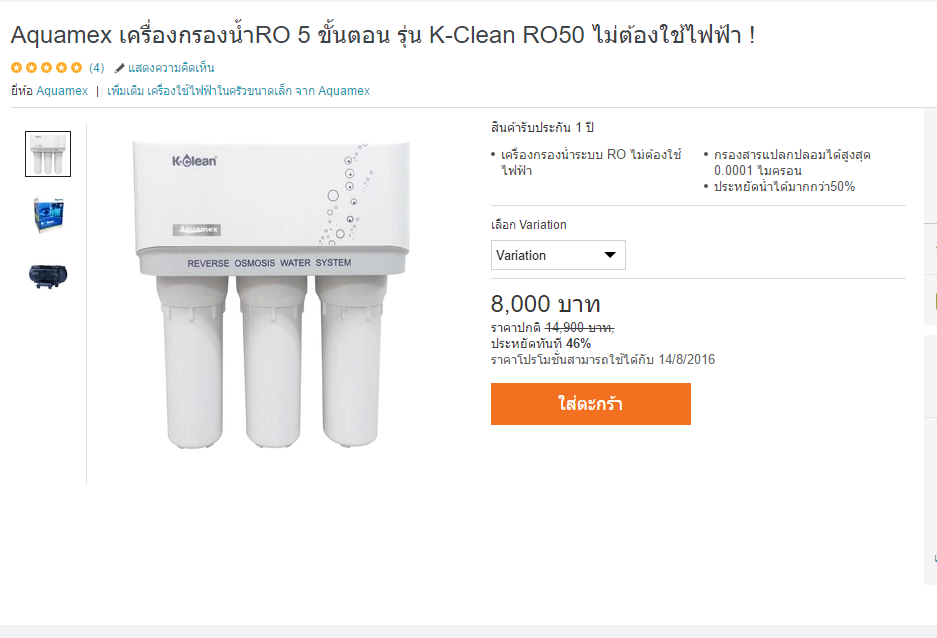The height and width of the screenshot is (638, 937).
Task: Click the large water filter product image
Action: coord(272,295)
